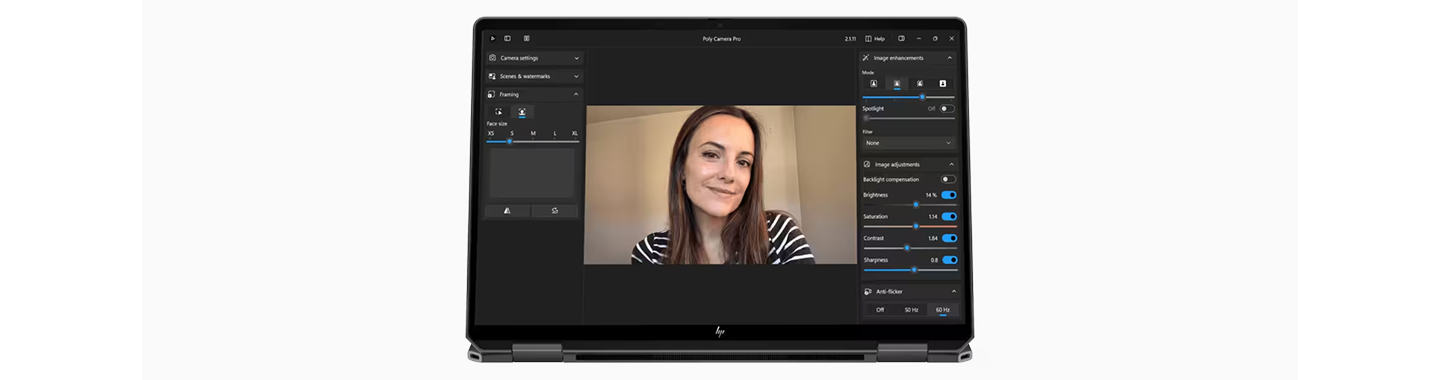Image resolution: width=1440 pixels, height=380 pixels.
Task: Toggle the right panel icon near Help
Action: 901,38
